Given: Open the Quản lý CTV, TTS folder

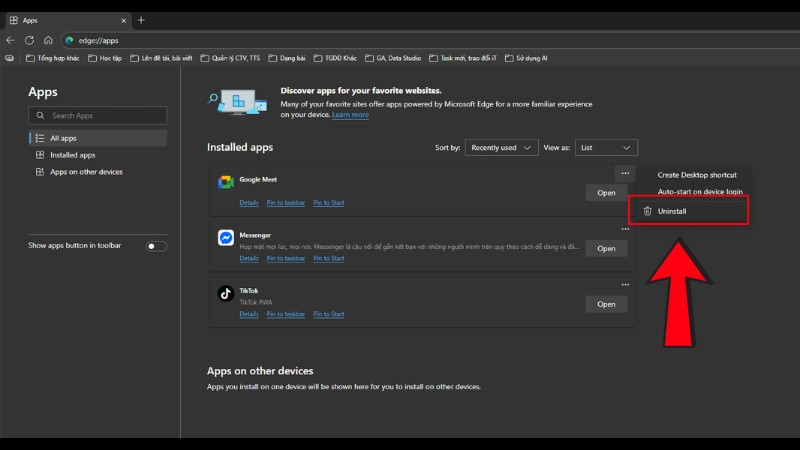Looking at the screenshot, I should [x=230, y=58].
